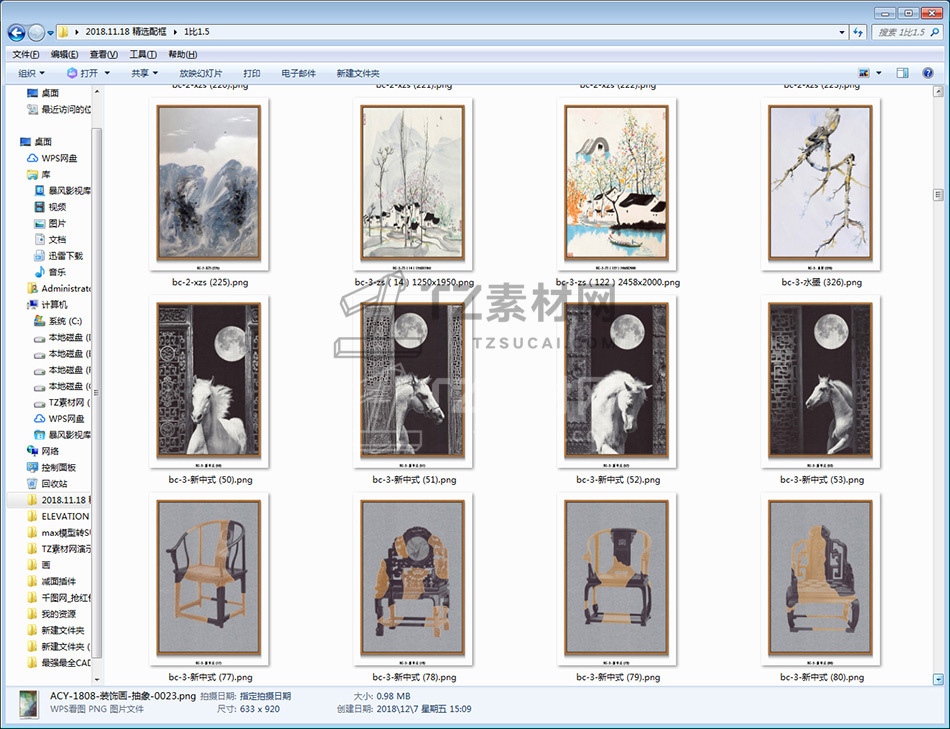This screenshot has width=950, height=729.
Task: Click the refresh icon beside address bar
Action: point(857,32)
